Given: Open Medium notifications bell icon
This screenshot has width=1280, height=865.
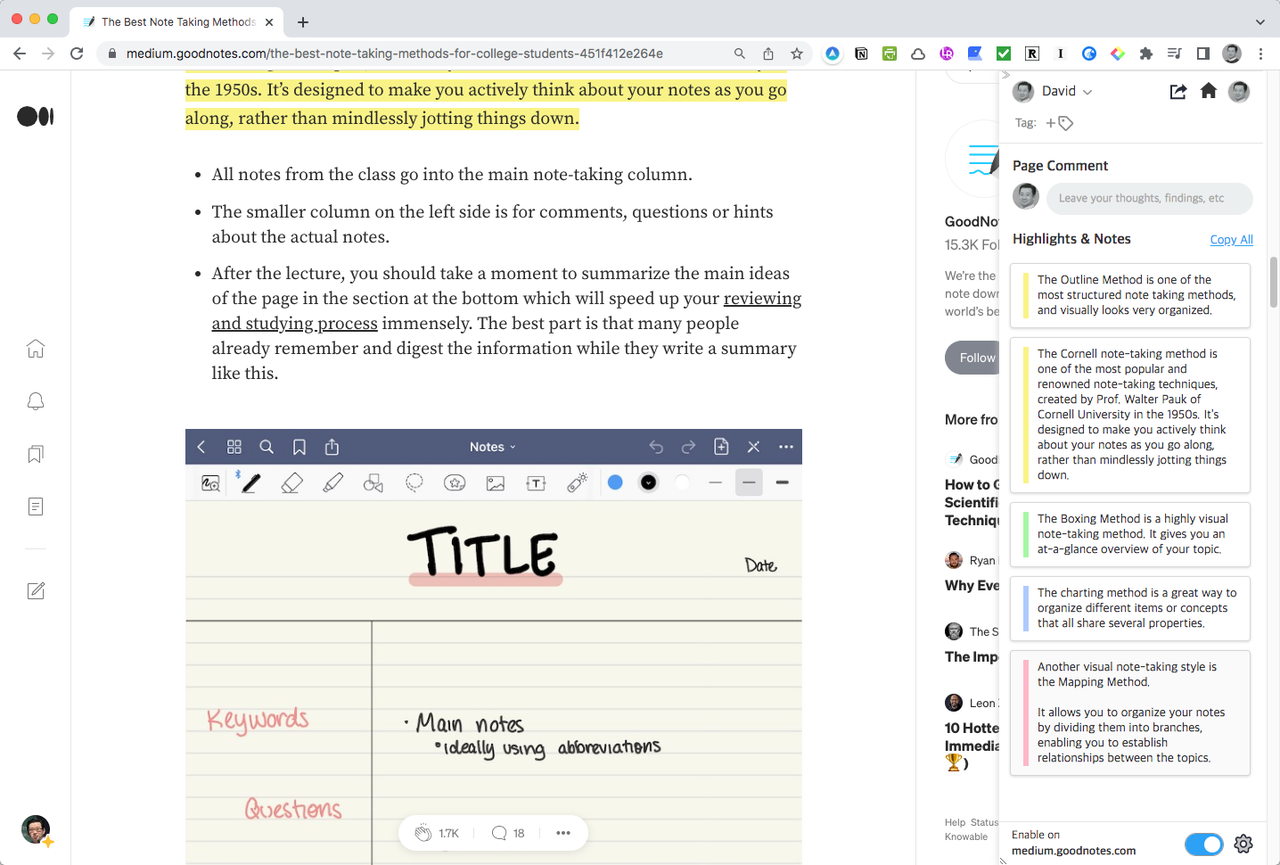Looking at the screenshot, I should point(35,401).
